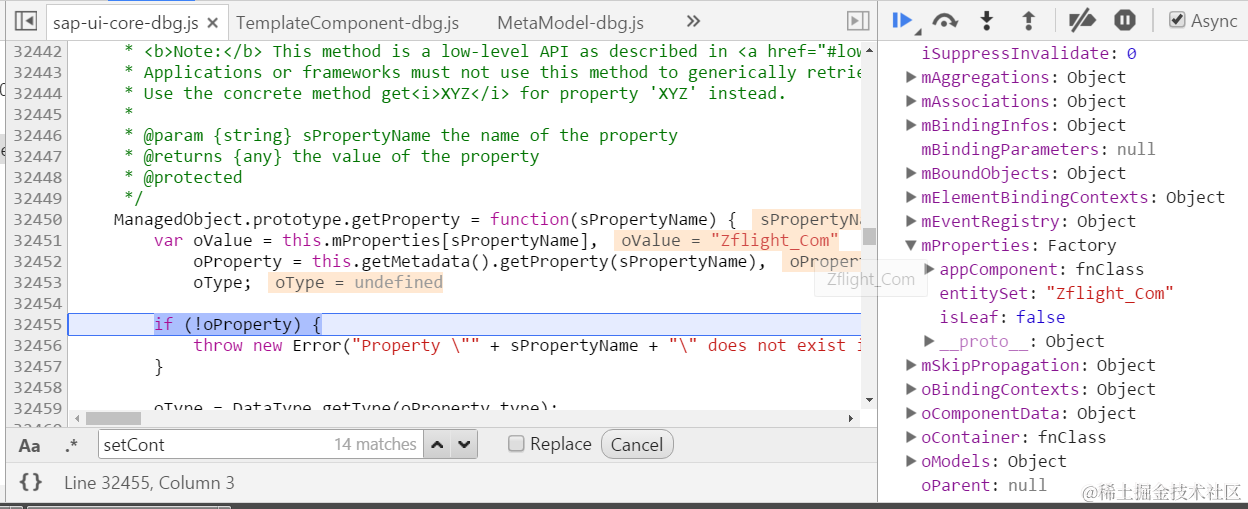Click getProperty function definition line

425,219
